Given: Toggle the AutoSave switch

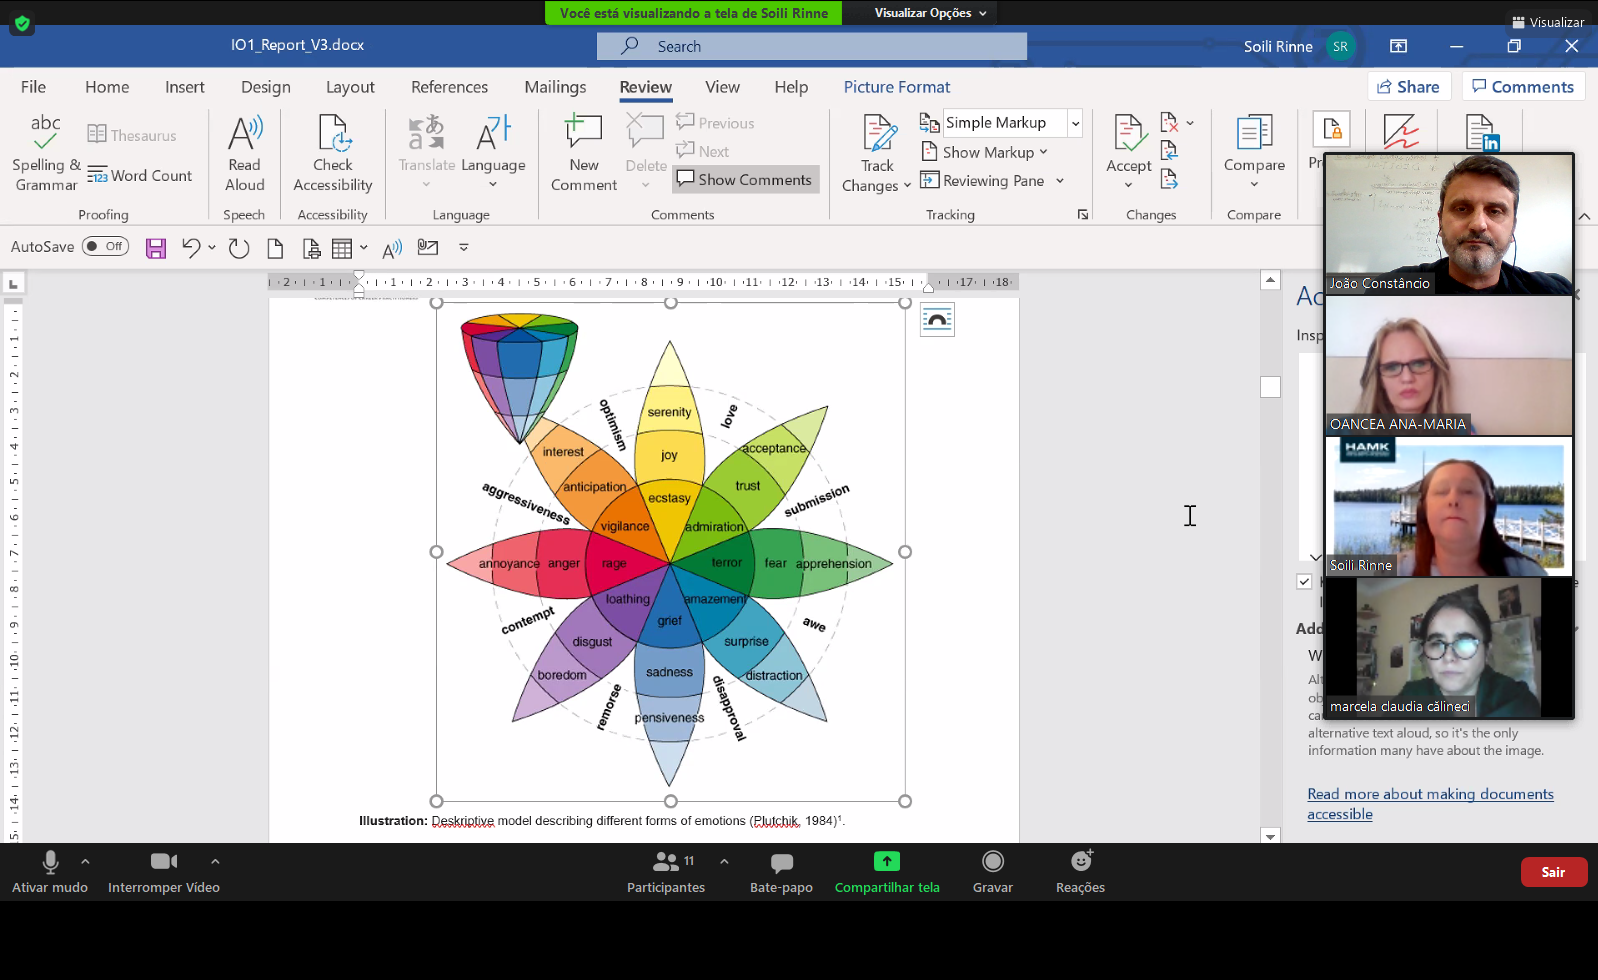Looking at the screenshot, I should pos(105,247).
